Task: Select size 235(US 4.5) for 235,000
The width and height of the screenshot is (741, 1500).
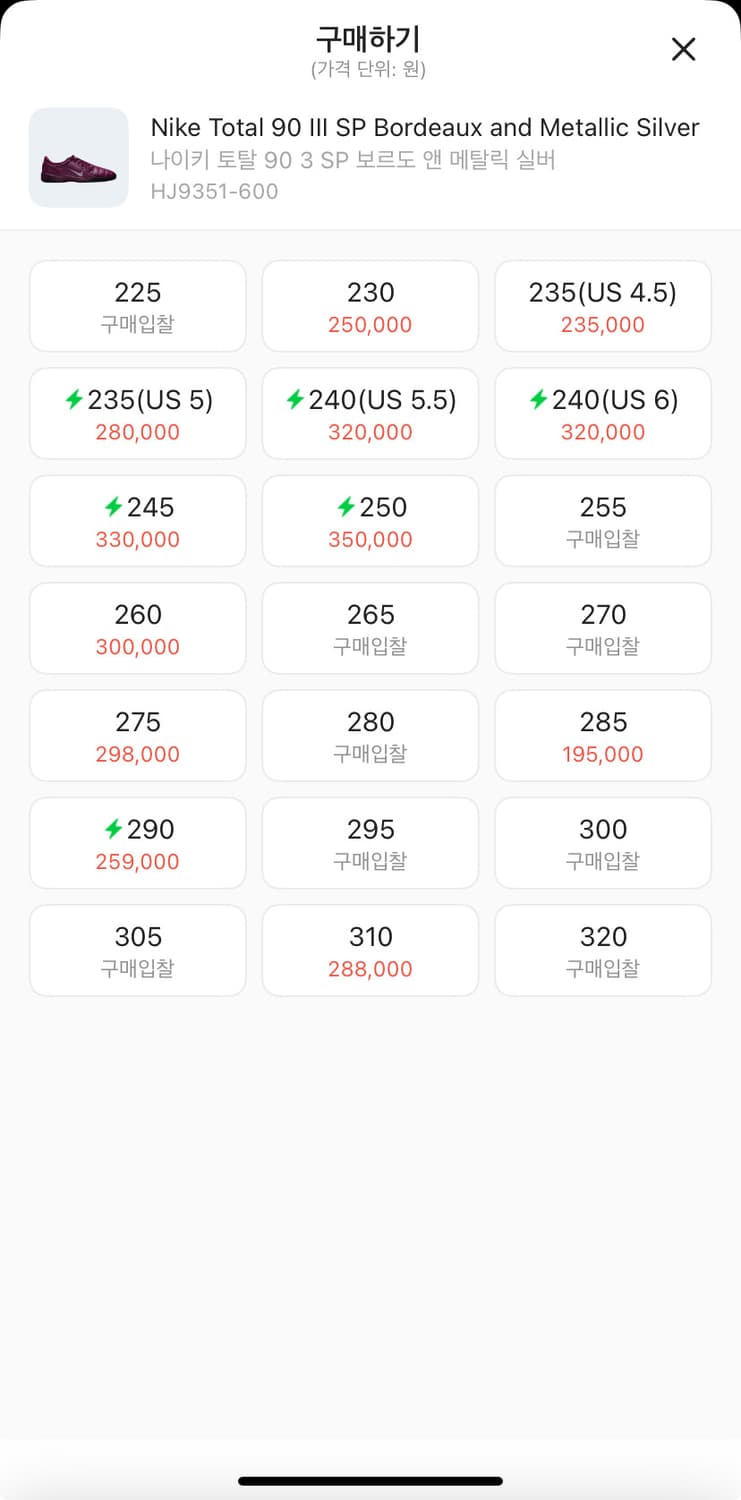Action: pos(603,306)
